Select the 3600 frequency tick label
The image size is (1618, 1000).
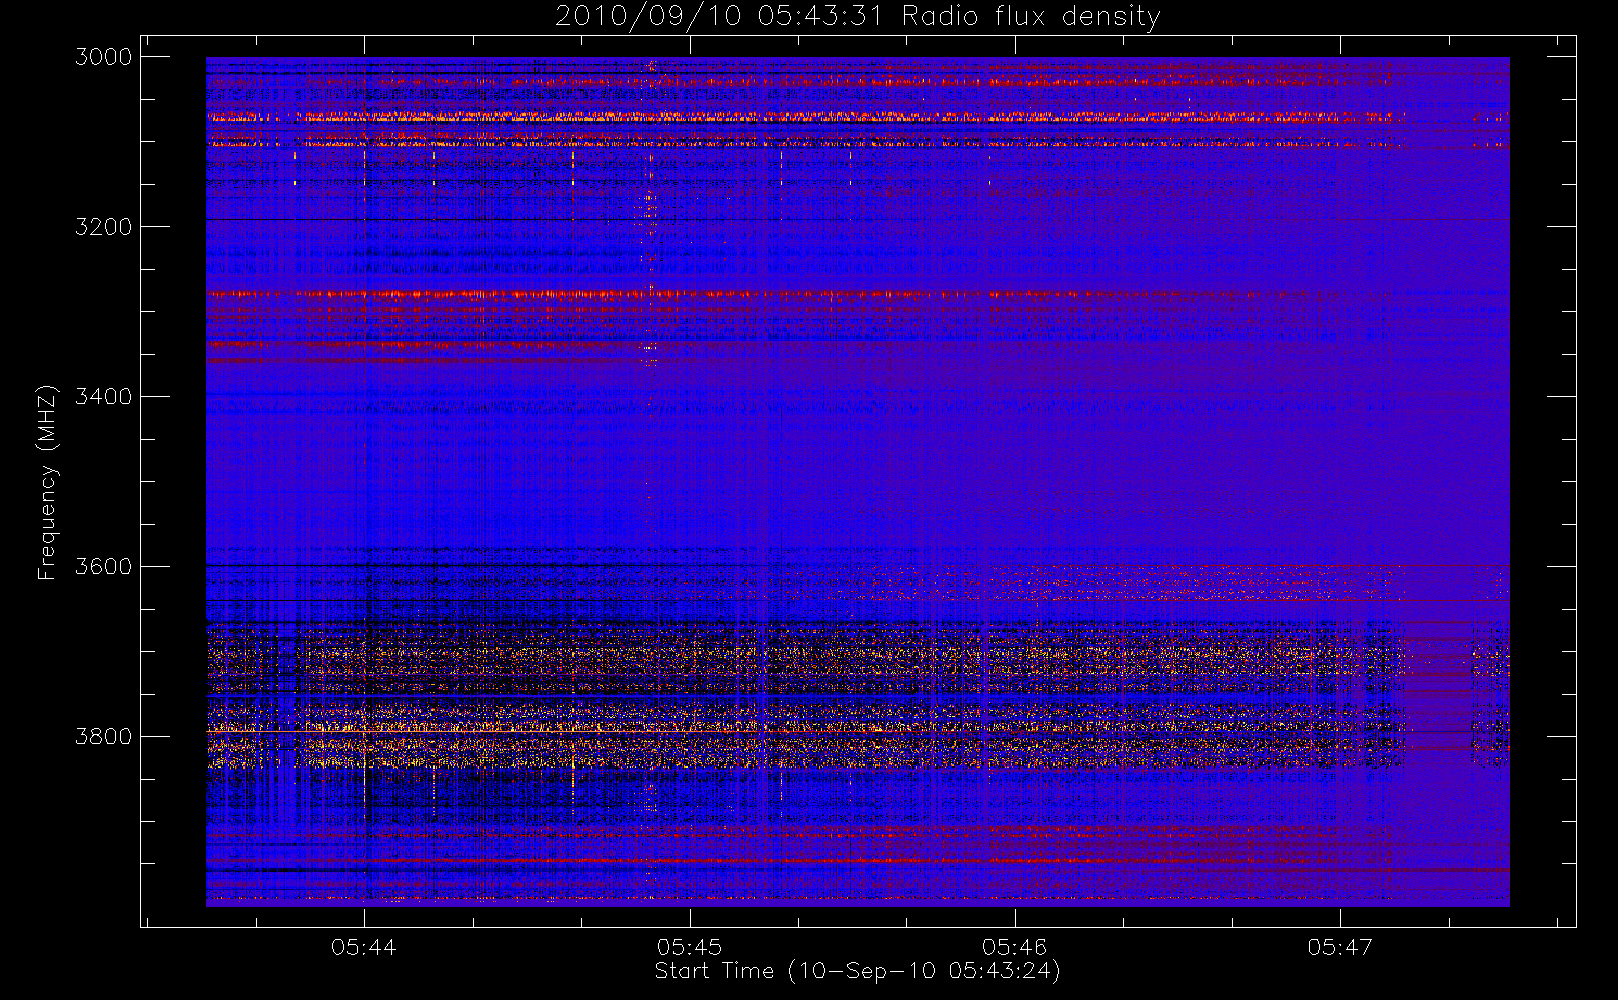tap(104, 567)
